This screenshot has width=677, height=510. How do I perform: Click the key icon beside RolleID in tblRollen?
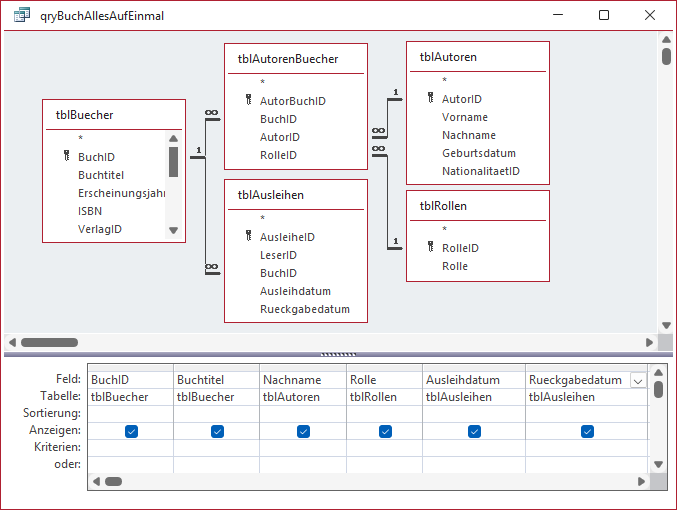[430, 247]
